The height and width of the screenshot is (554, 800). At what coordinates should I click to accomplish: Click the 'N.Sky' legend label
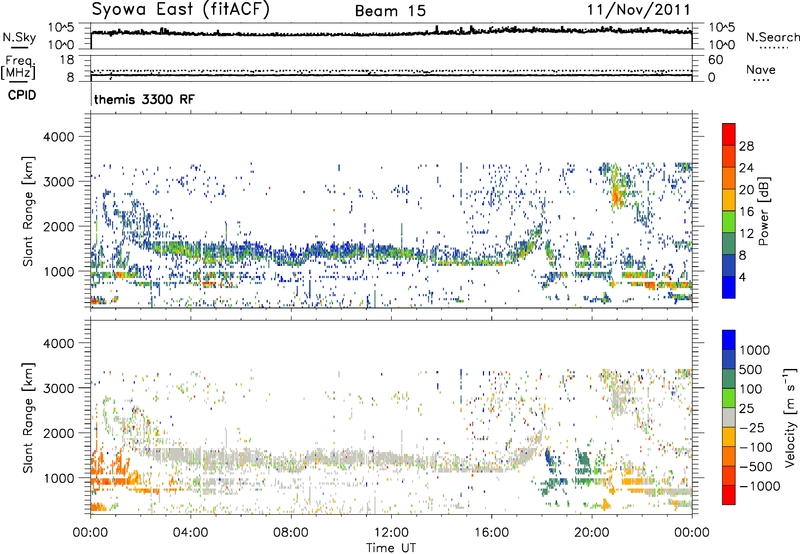19,37
